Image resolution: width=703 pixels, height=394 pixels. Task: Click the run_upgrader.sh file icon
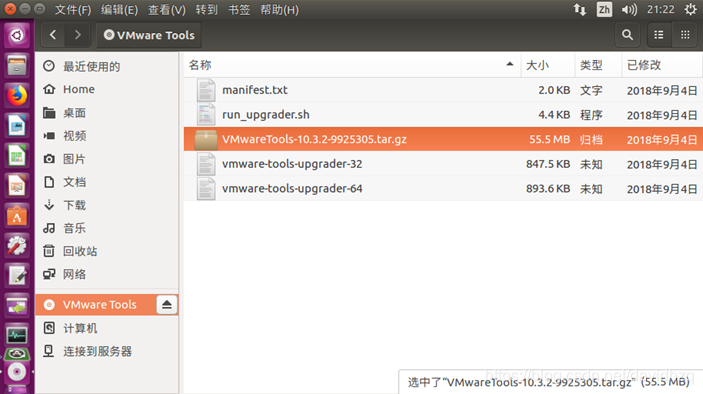206,115
